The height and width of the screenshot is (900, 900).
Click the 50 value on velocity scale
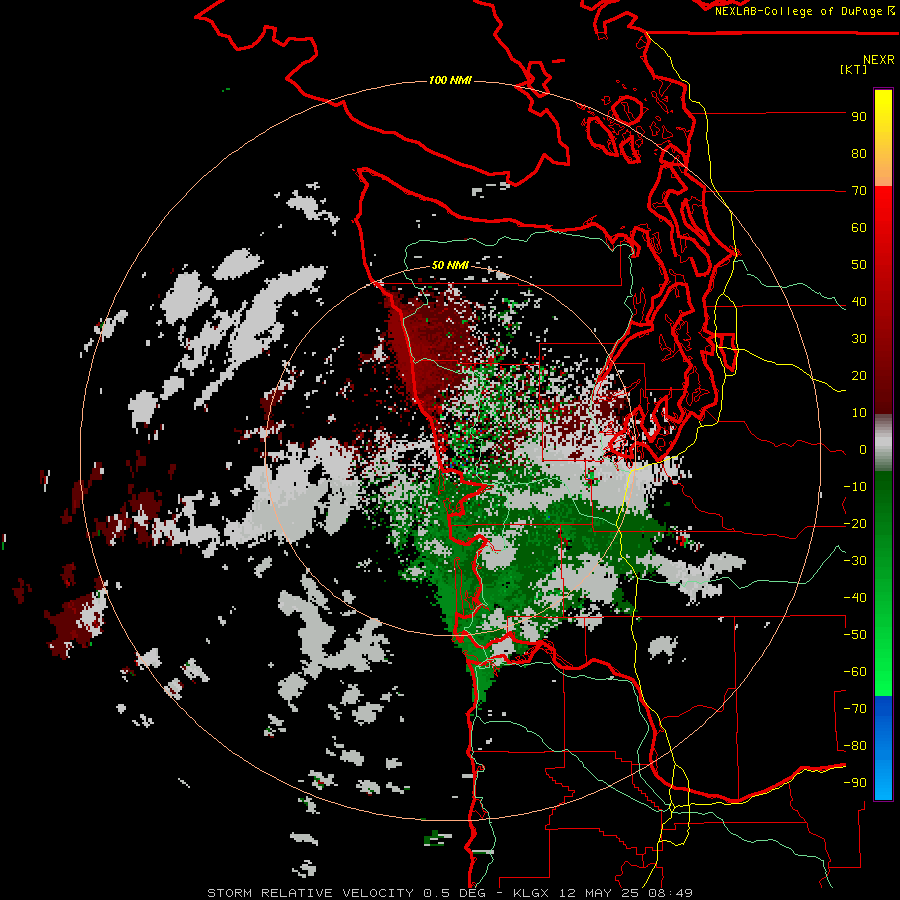[x=859, y=265]
